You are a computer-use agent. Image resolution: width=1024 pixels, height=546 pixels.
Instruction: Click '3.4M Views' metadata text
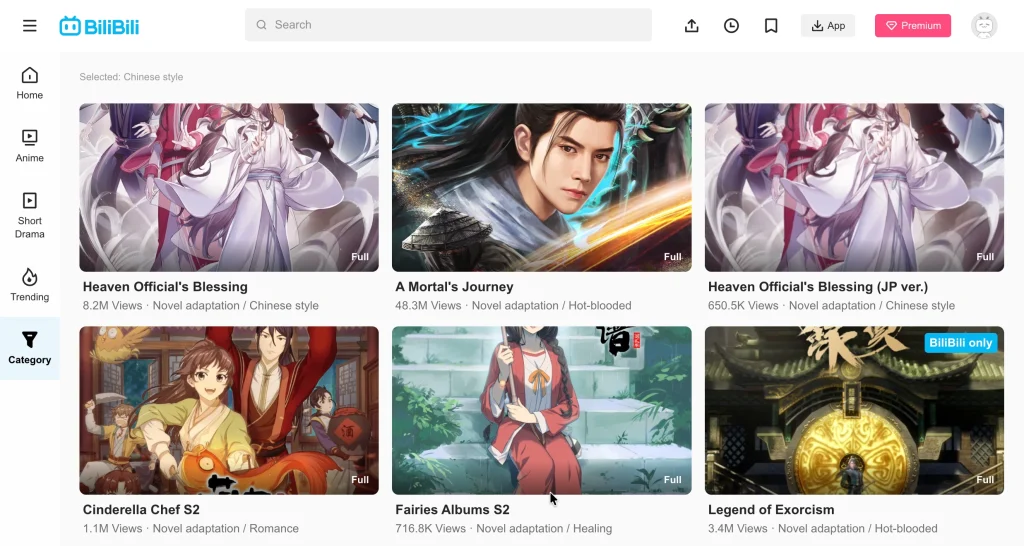[737, 528]
